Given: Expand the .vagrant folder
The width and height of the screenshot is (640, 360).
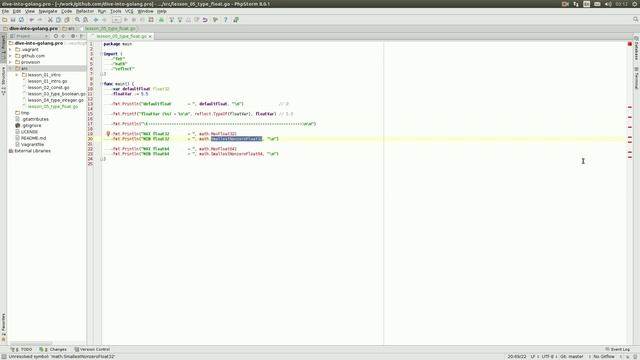Looking at the screenshot, I should click(10, 49).
